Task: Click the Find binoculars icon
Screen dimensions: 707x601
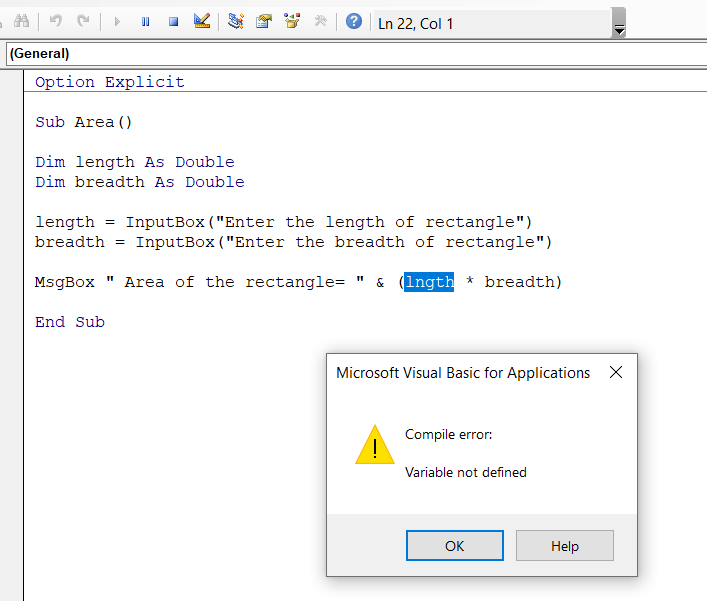Action: [x=21, y=21]
